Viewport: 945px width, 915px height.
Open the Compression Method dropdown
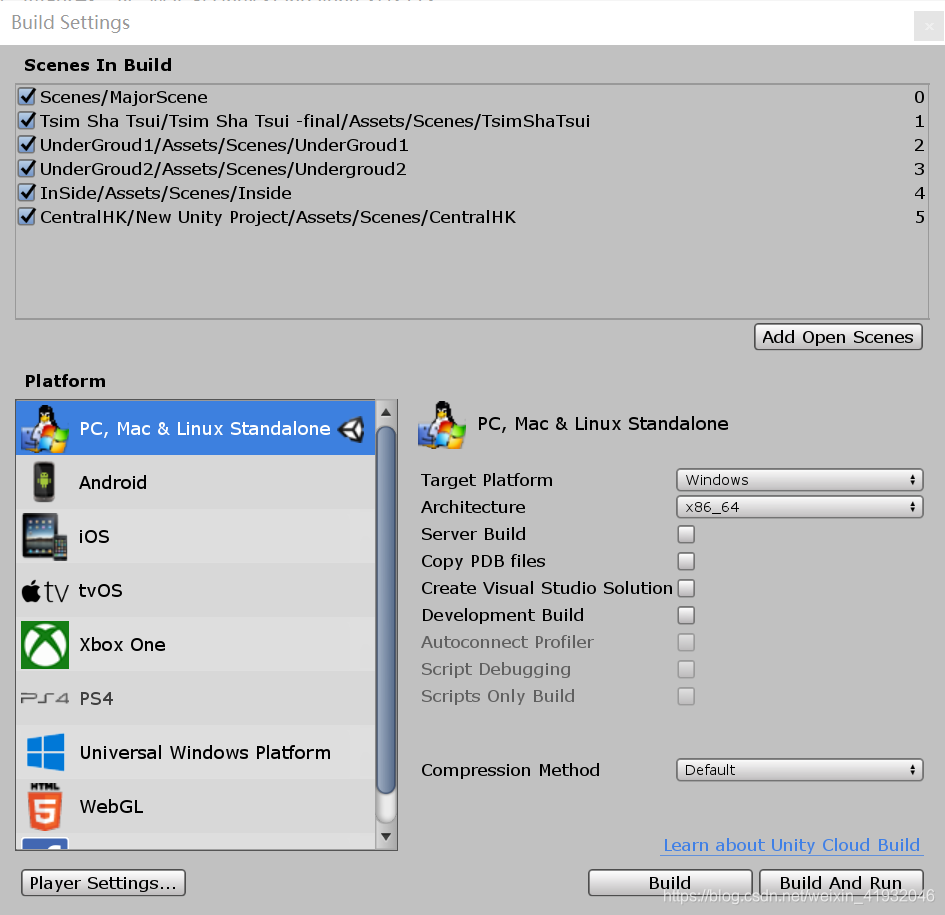pyautogui.click(x=800, y=770)
